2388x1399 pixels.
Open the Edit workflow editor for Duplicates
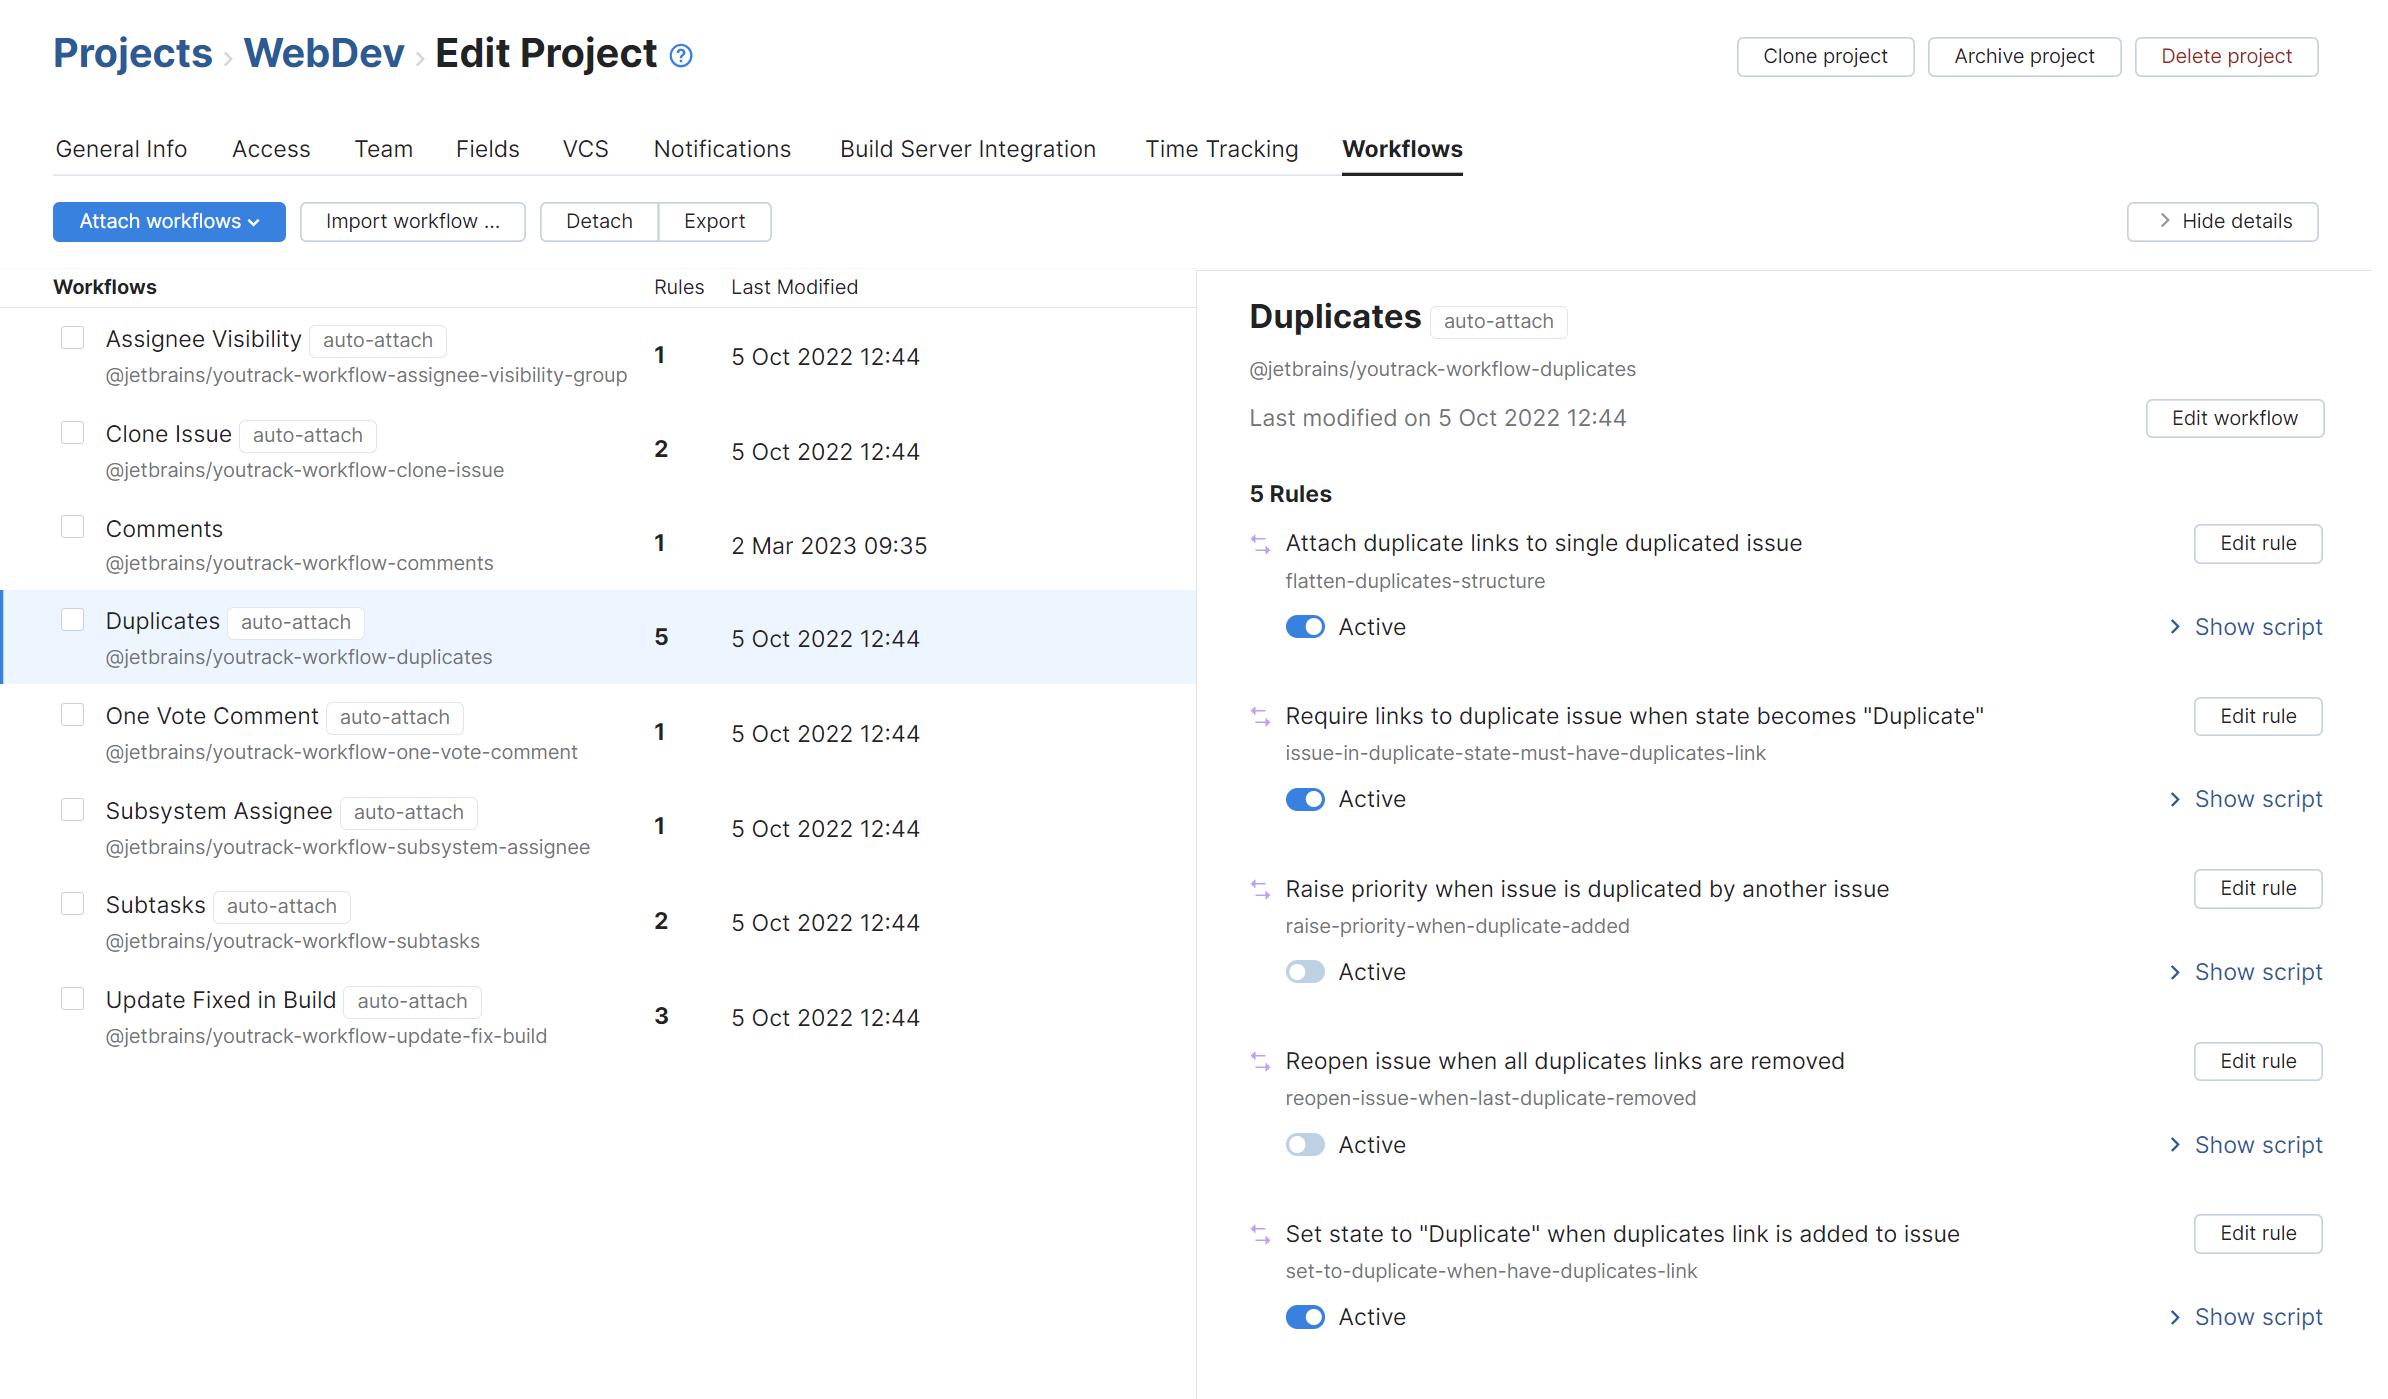(2234, 418)
